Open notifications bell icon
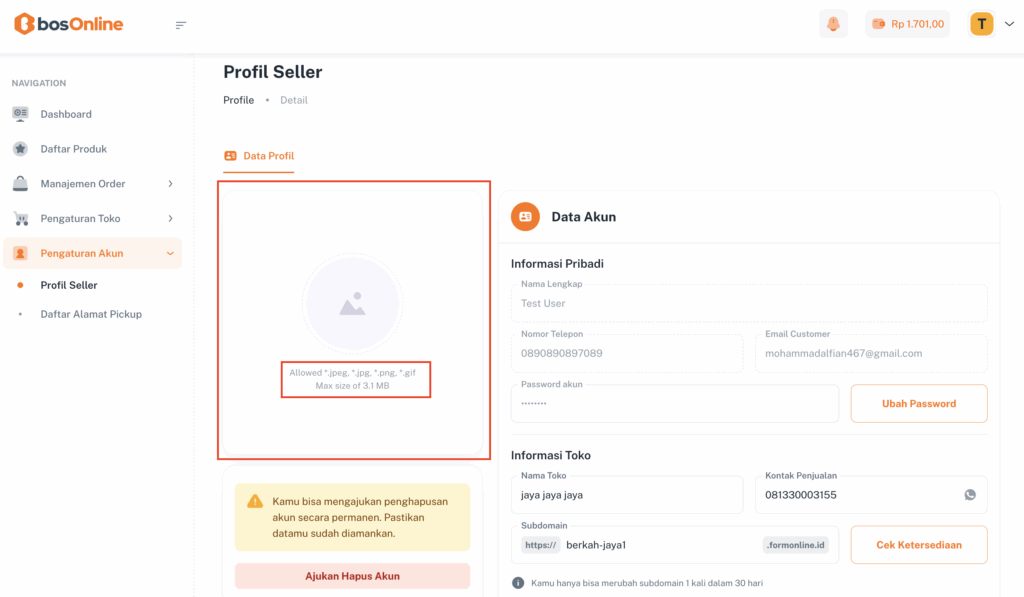Viewport: 1024px width, 597px height. pos(833,24)
